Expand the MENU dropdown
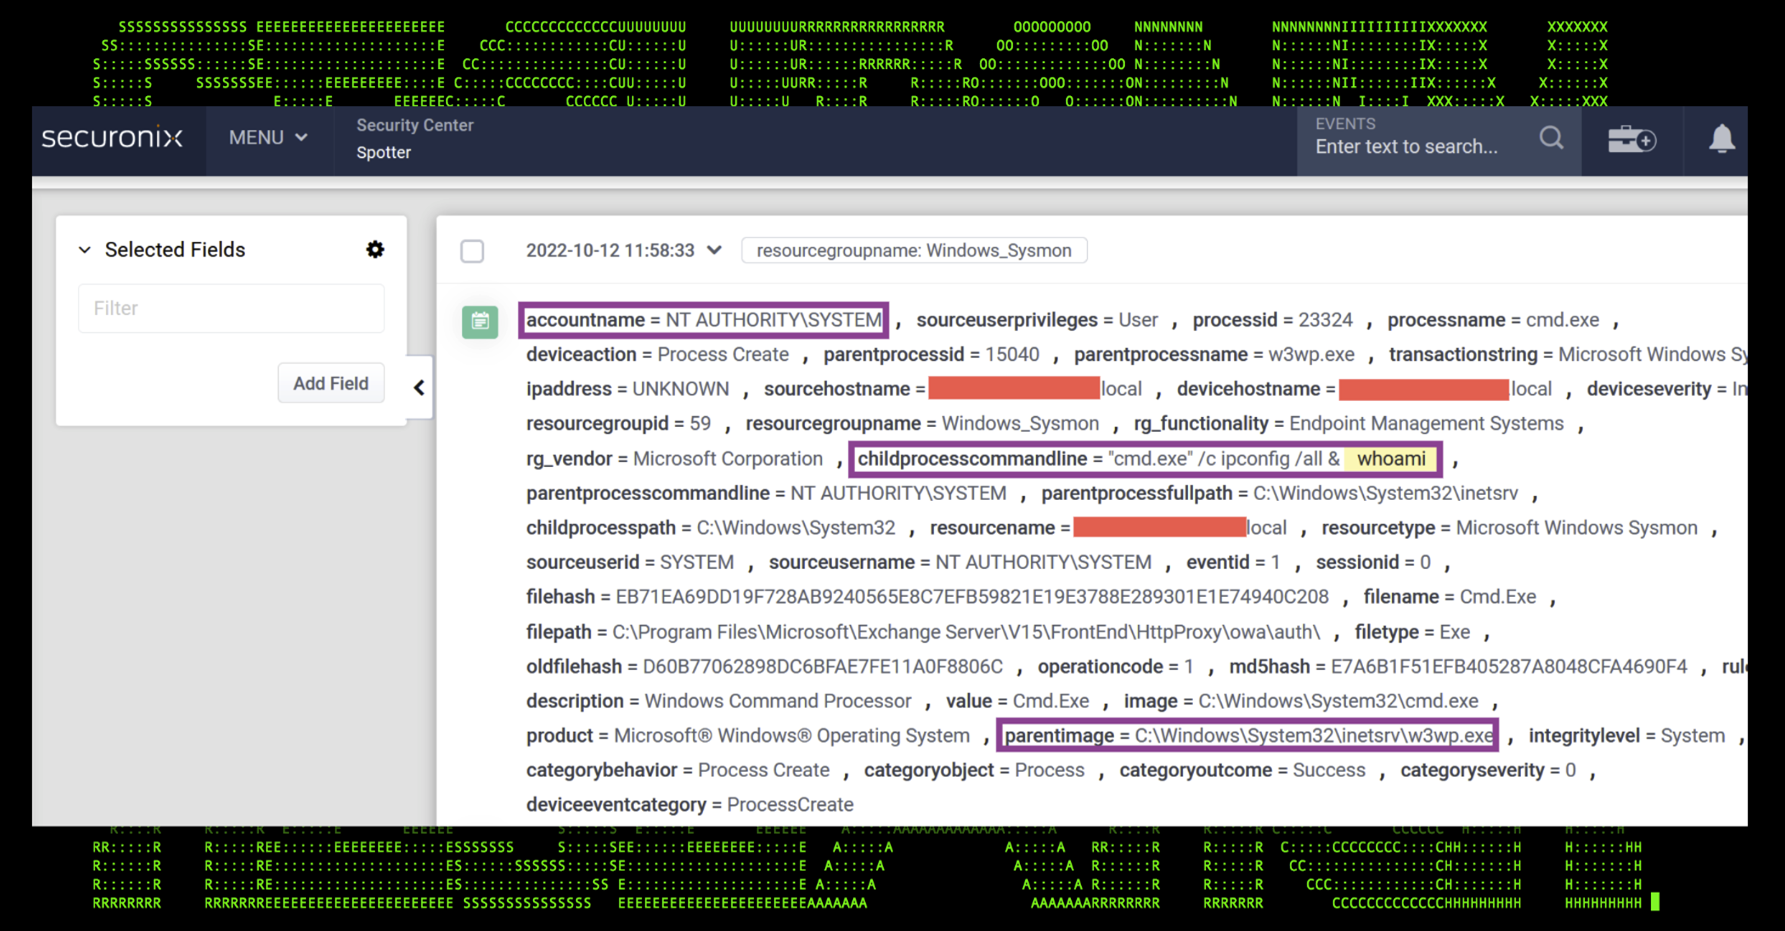The height and width of the screenshot is (931, 1785). 268,138
